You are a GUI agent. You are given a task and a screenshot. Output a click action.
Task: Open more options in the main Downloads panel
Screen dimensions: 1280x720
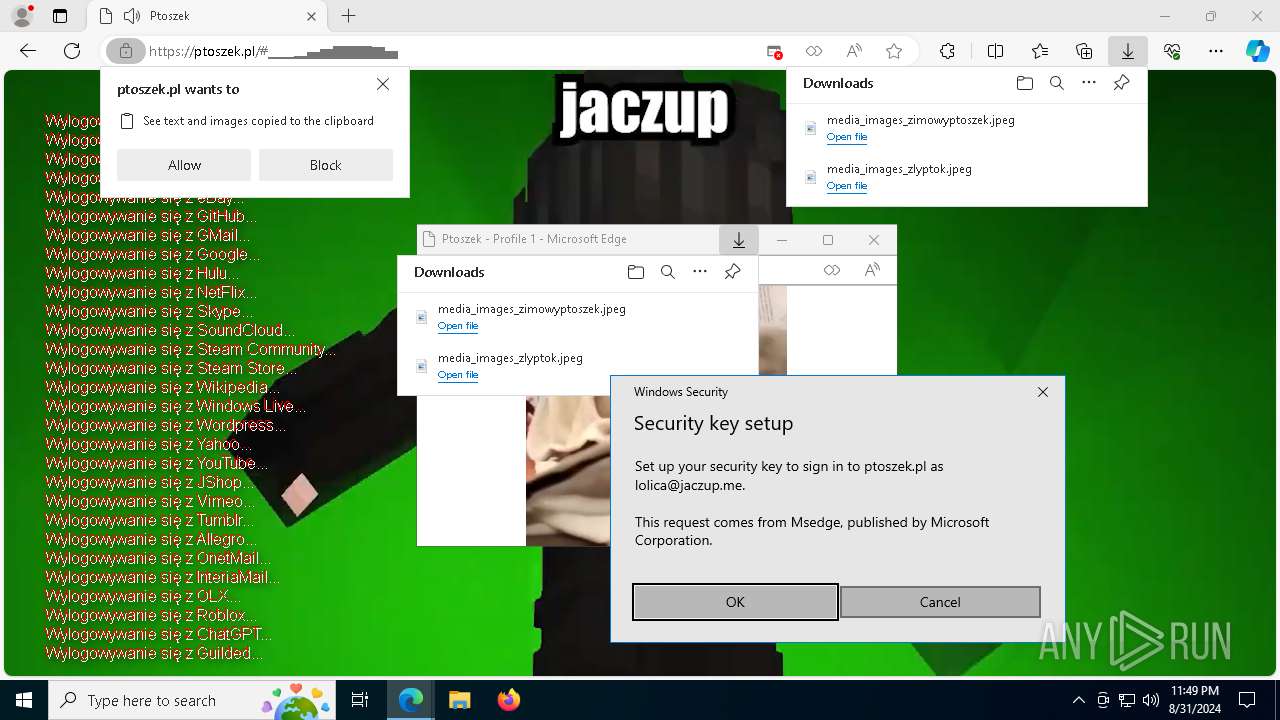[x=1088, y=83]
